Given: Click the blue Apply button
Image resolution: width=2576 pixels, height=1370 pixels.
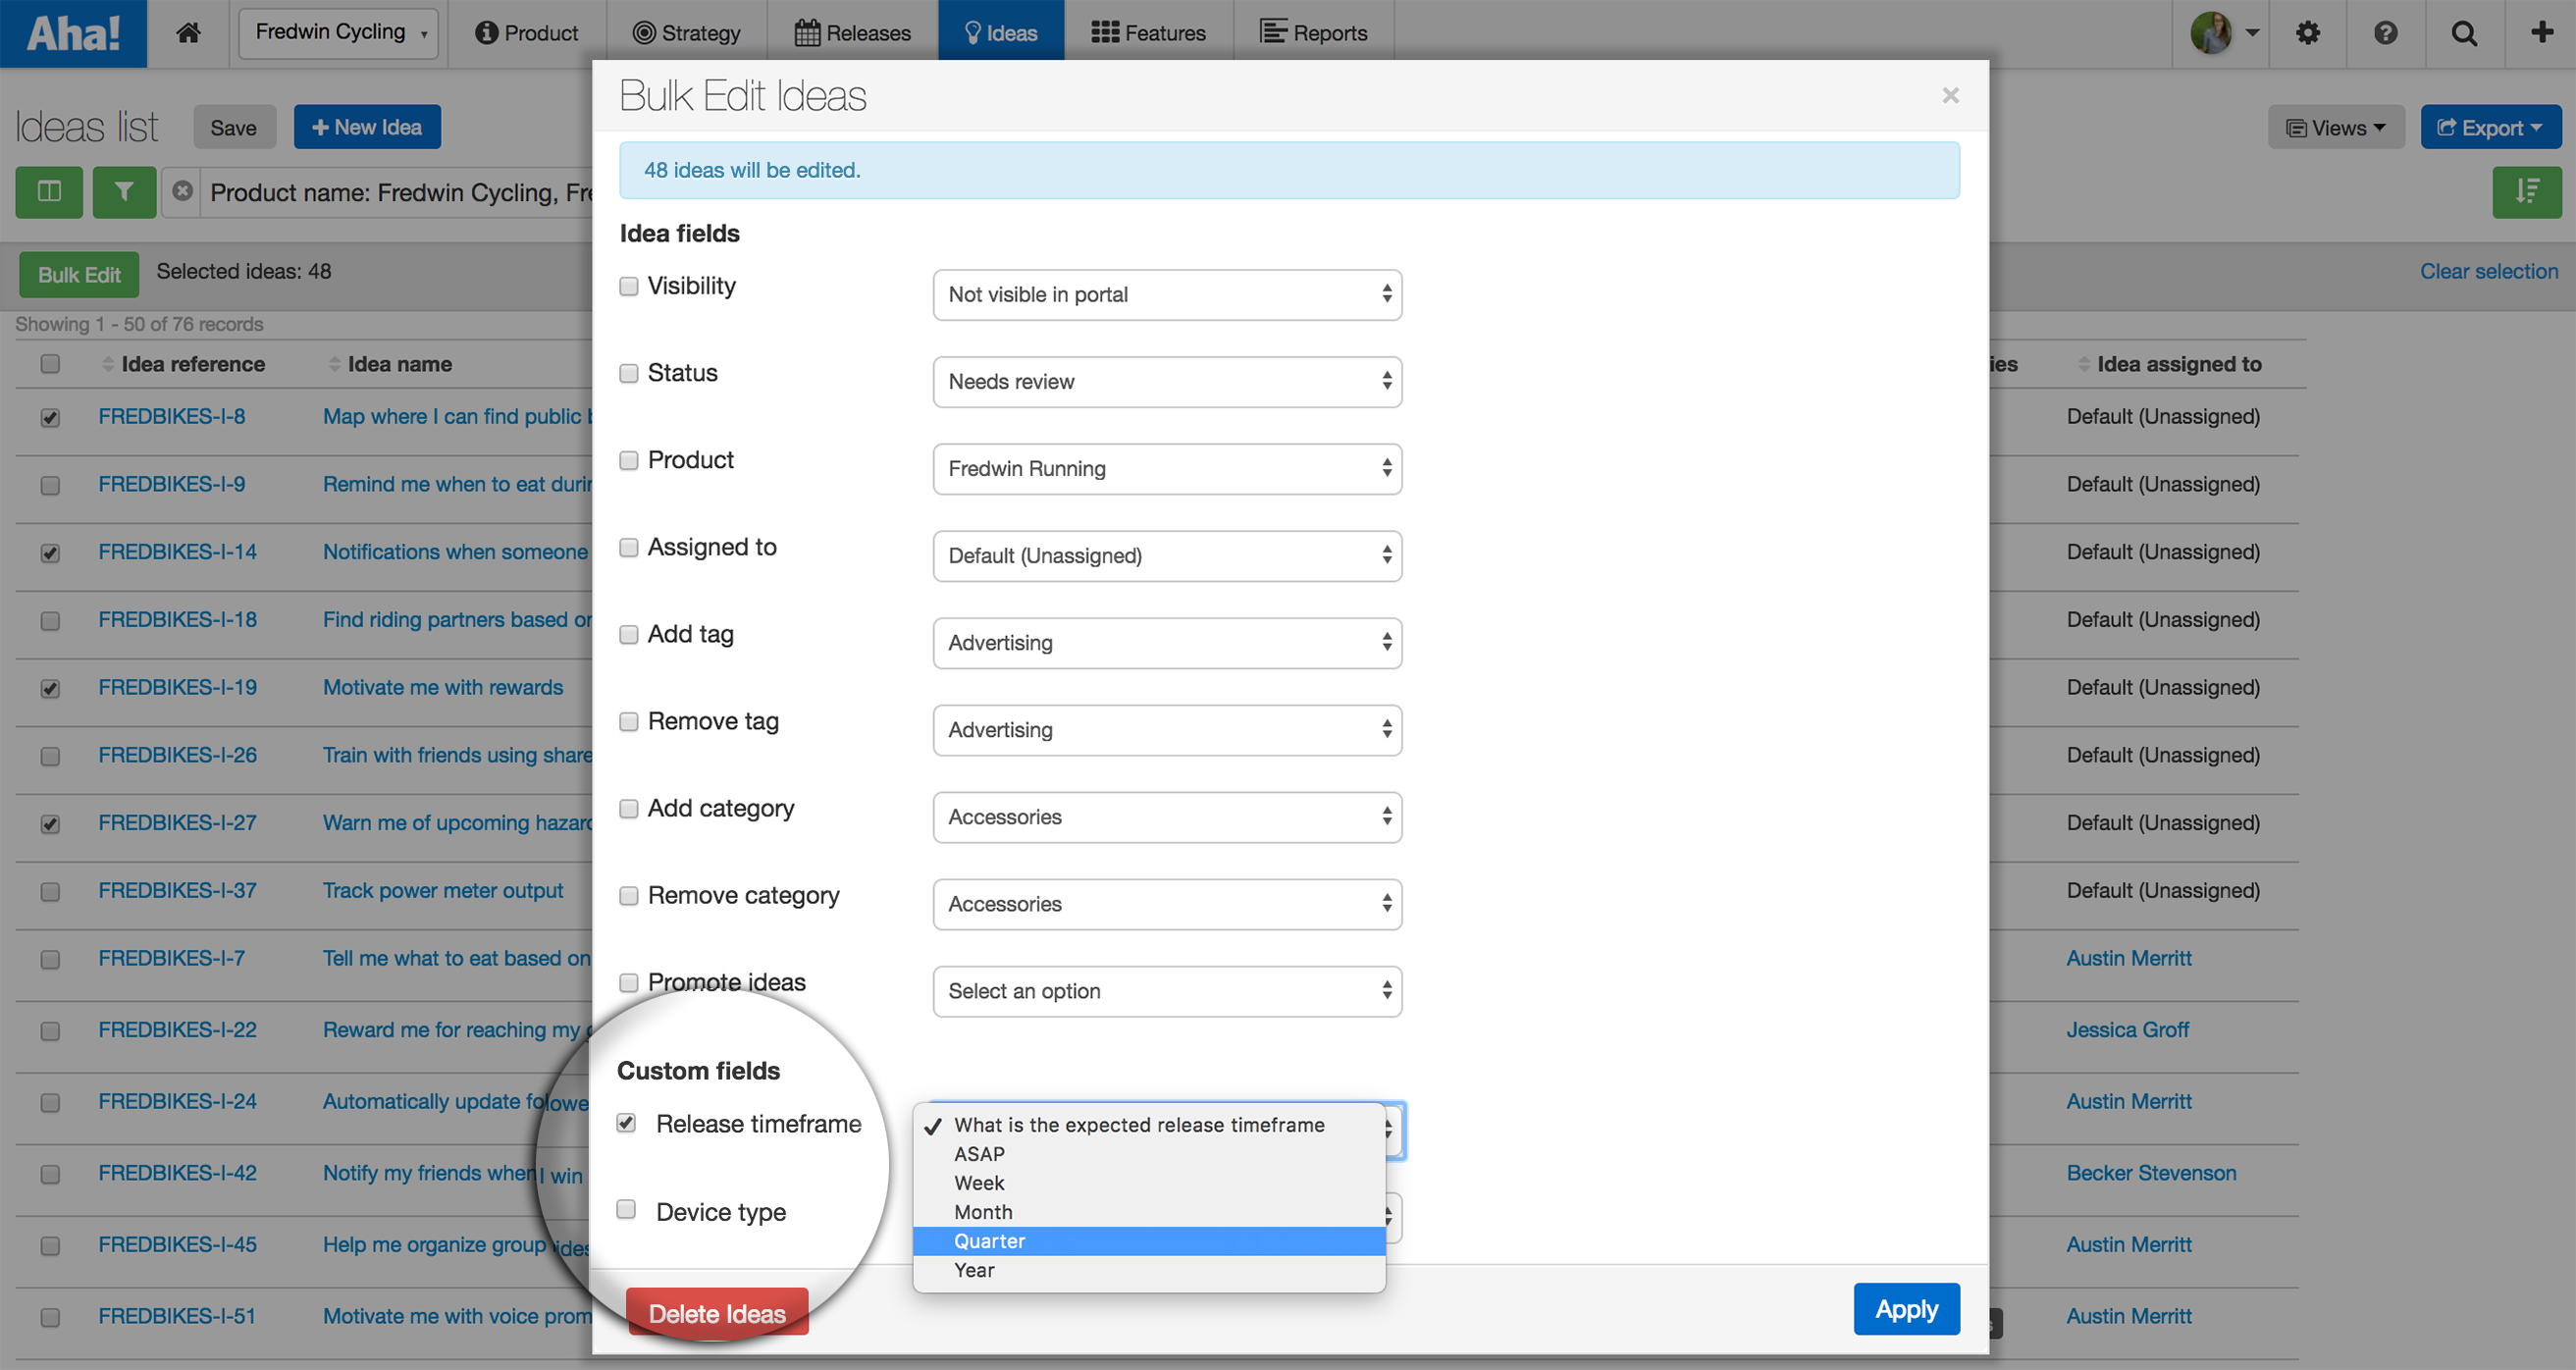Looking at the screenshot, I should pyautogui.click(x=1906, y=1309).
